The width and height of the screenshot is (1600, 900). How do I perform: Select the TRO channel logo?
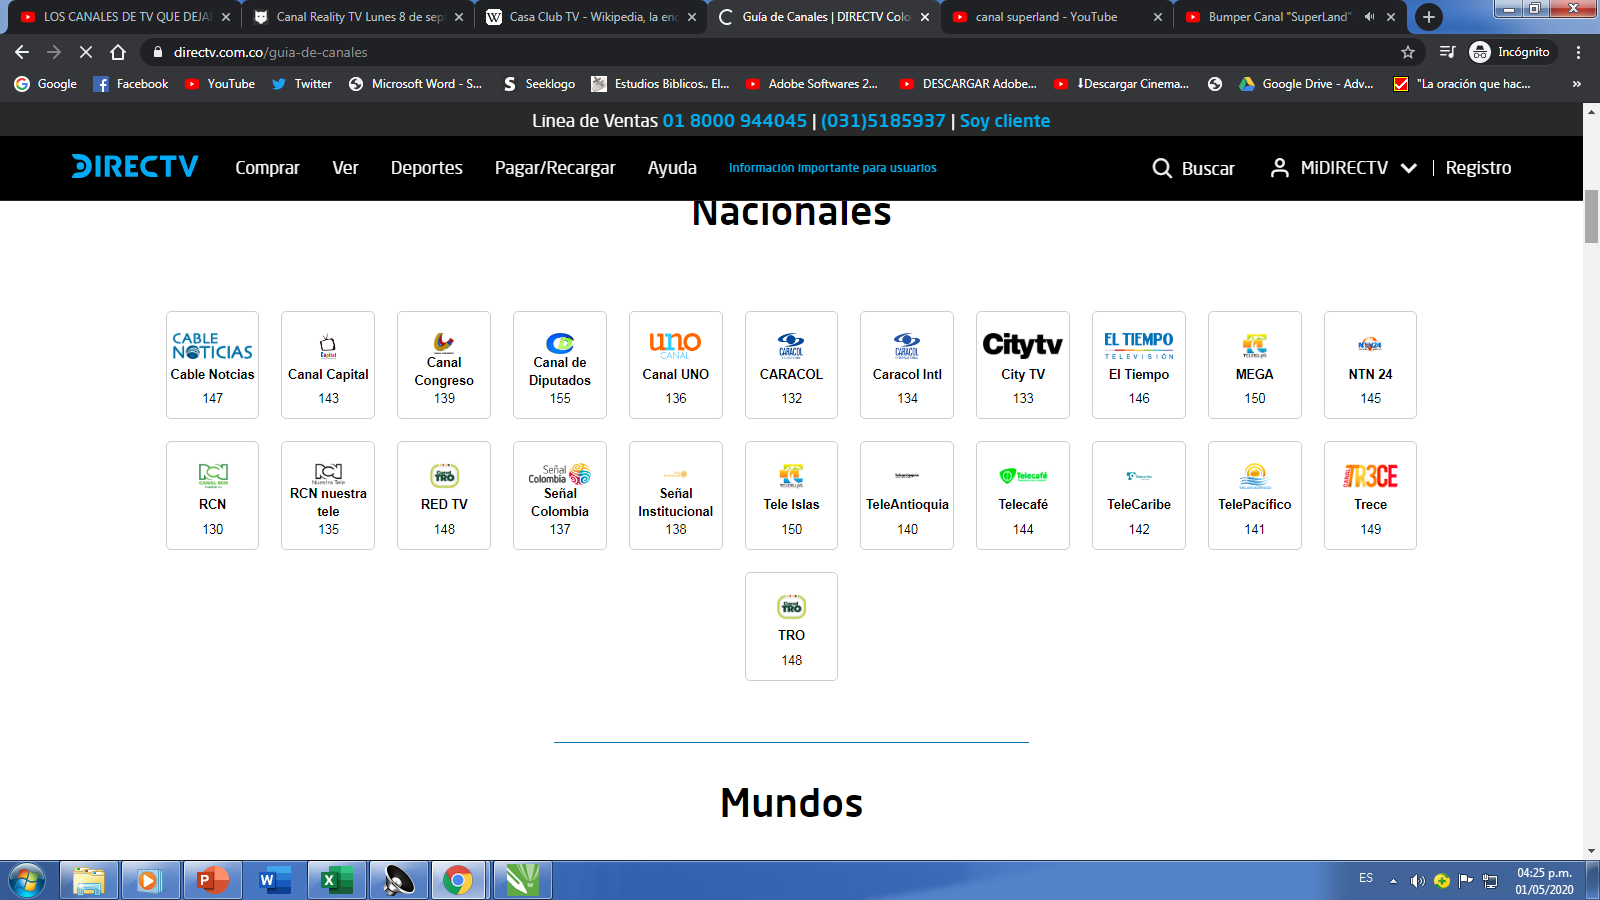coord(792,607)
